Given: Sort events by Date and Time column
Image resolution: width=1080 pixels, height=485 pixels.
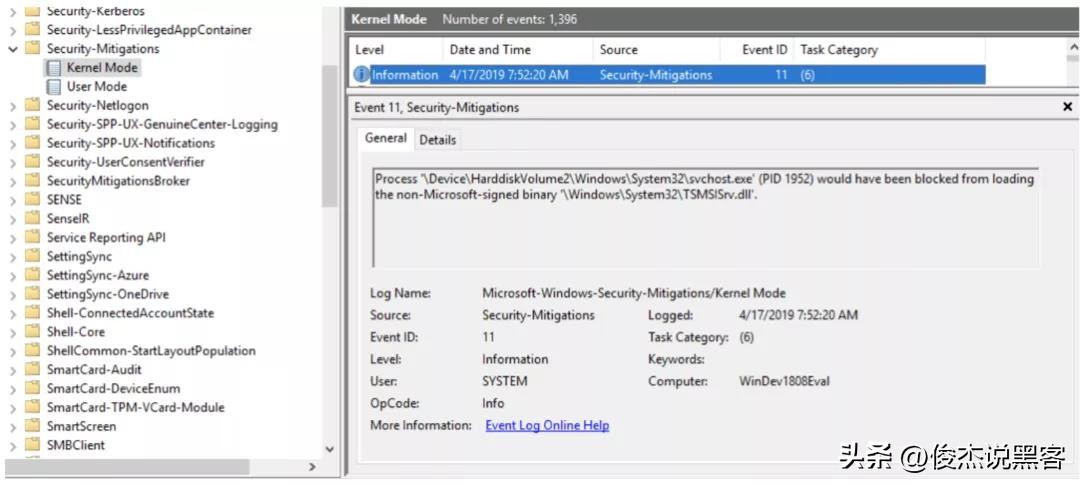Looking at the screenshot, I should (489, 50).
